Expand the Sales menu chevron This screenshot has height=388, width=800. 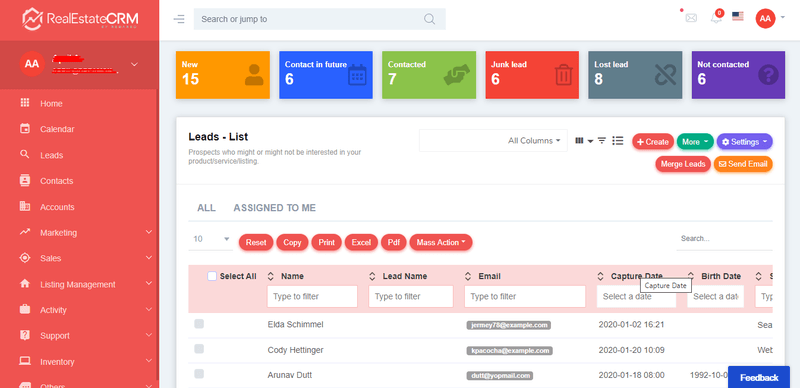pyautogui.click(x=148, y=258)
